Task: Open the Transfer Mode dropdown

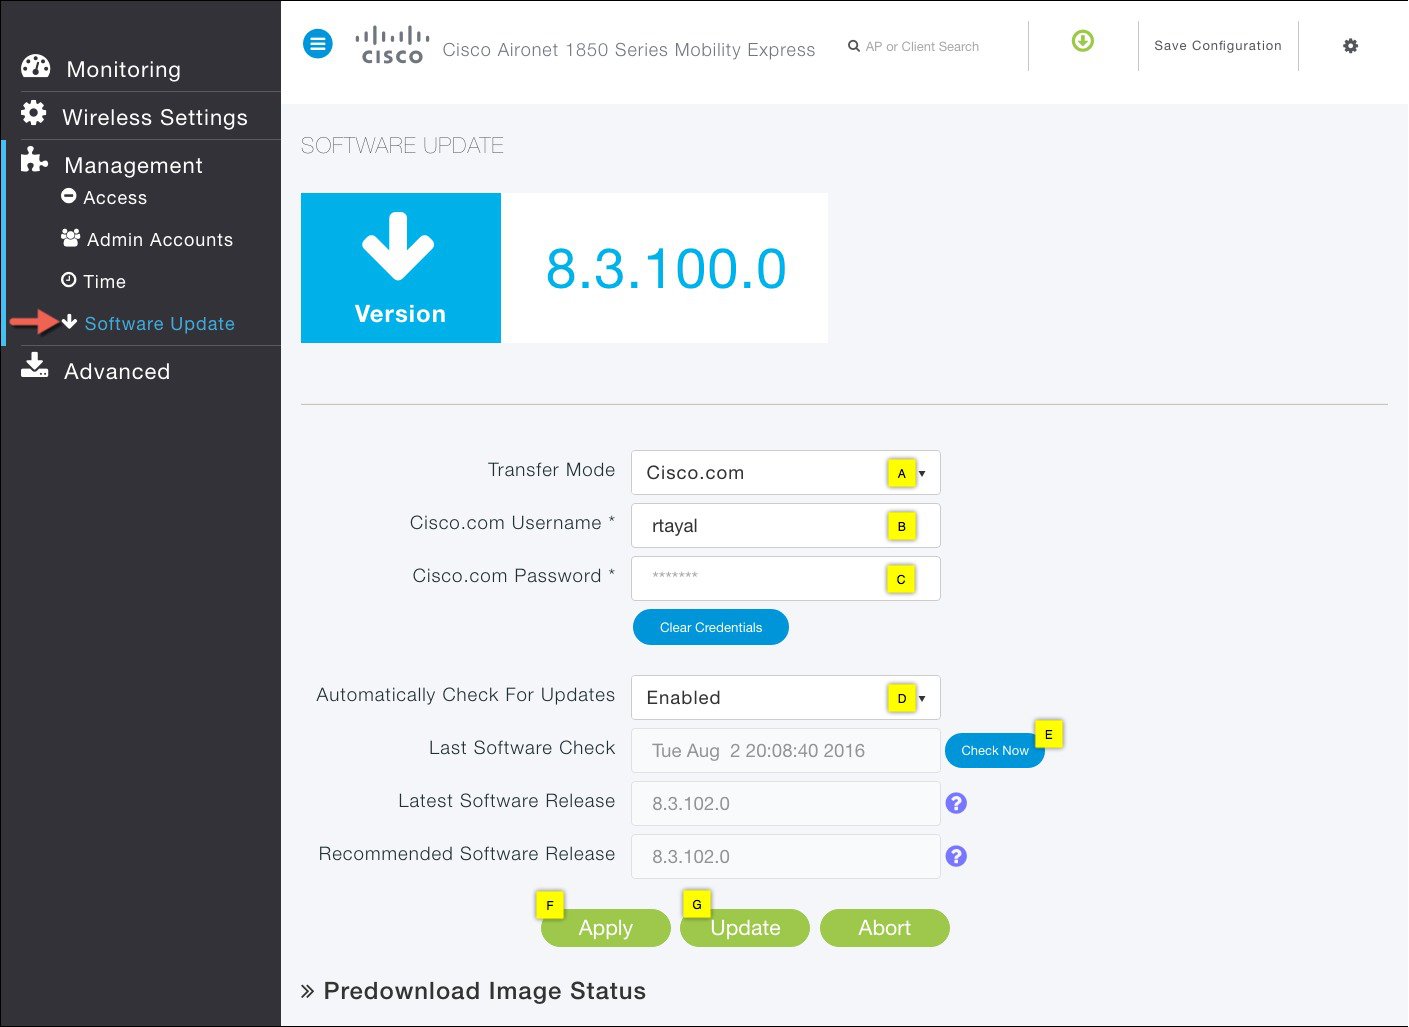Action: [x=786, y=473]
